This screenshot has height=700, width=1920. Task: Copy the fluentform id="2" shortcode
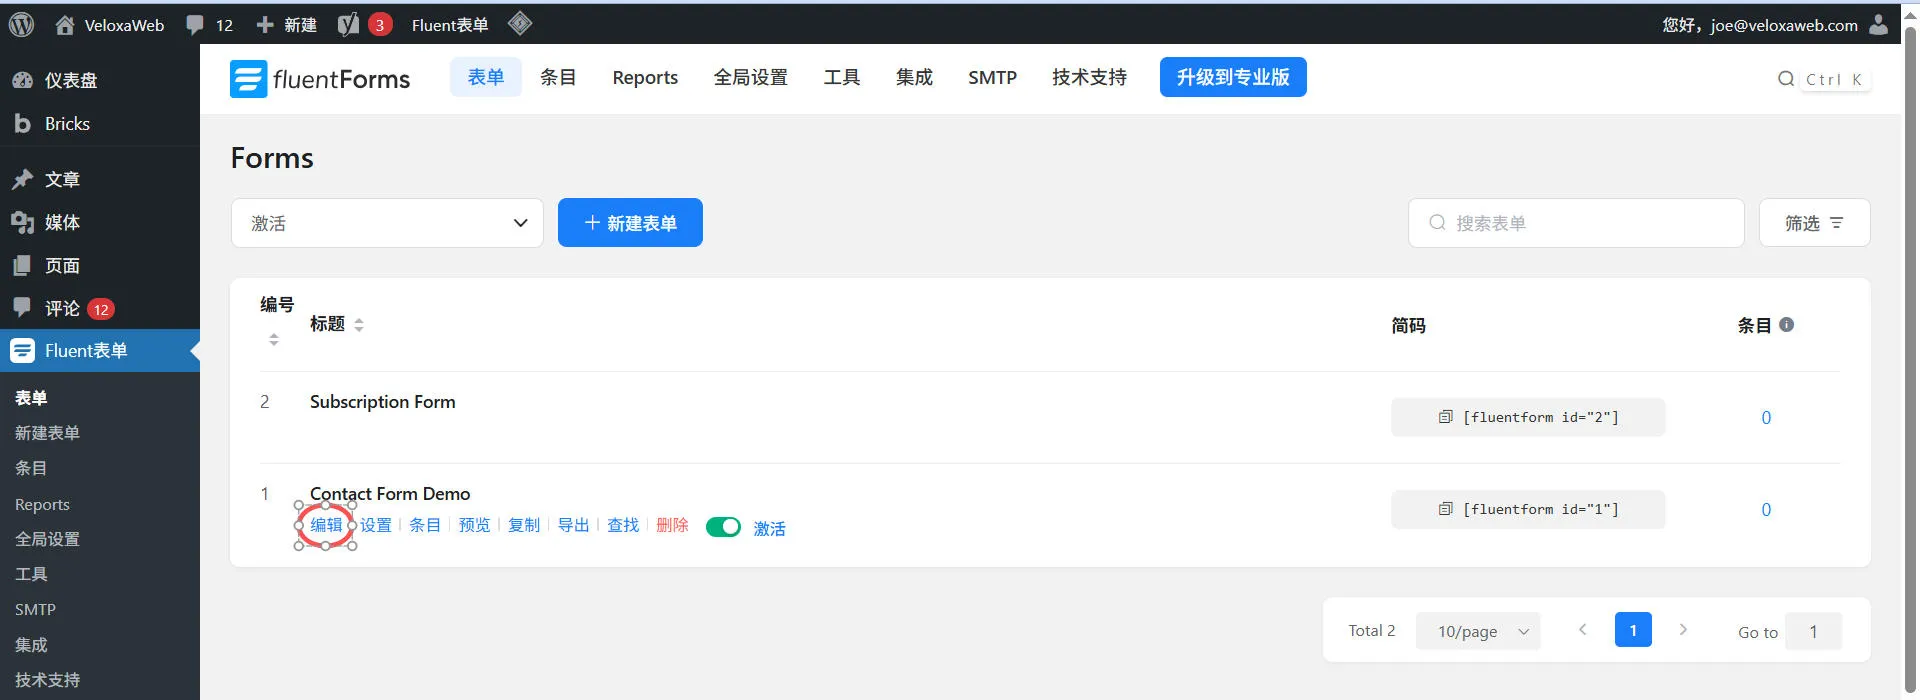click(1527, 417)
